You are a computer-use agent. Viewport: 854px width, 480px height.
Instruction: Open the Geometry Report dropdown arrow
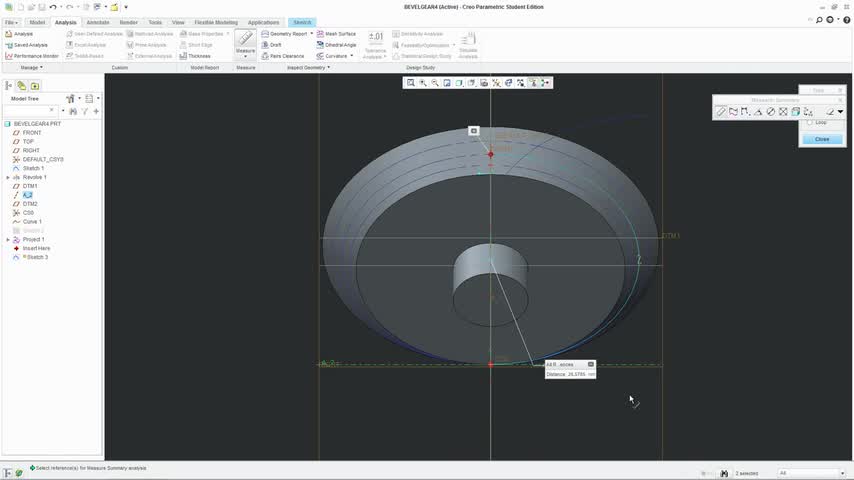click(x=312, y=34)
